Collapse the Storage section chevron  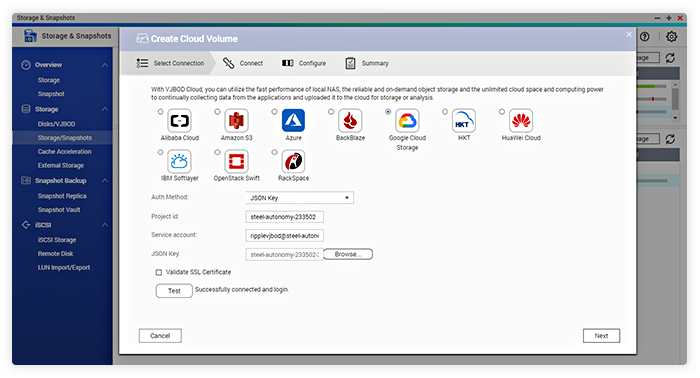click(x=104, y=109)
